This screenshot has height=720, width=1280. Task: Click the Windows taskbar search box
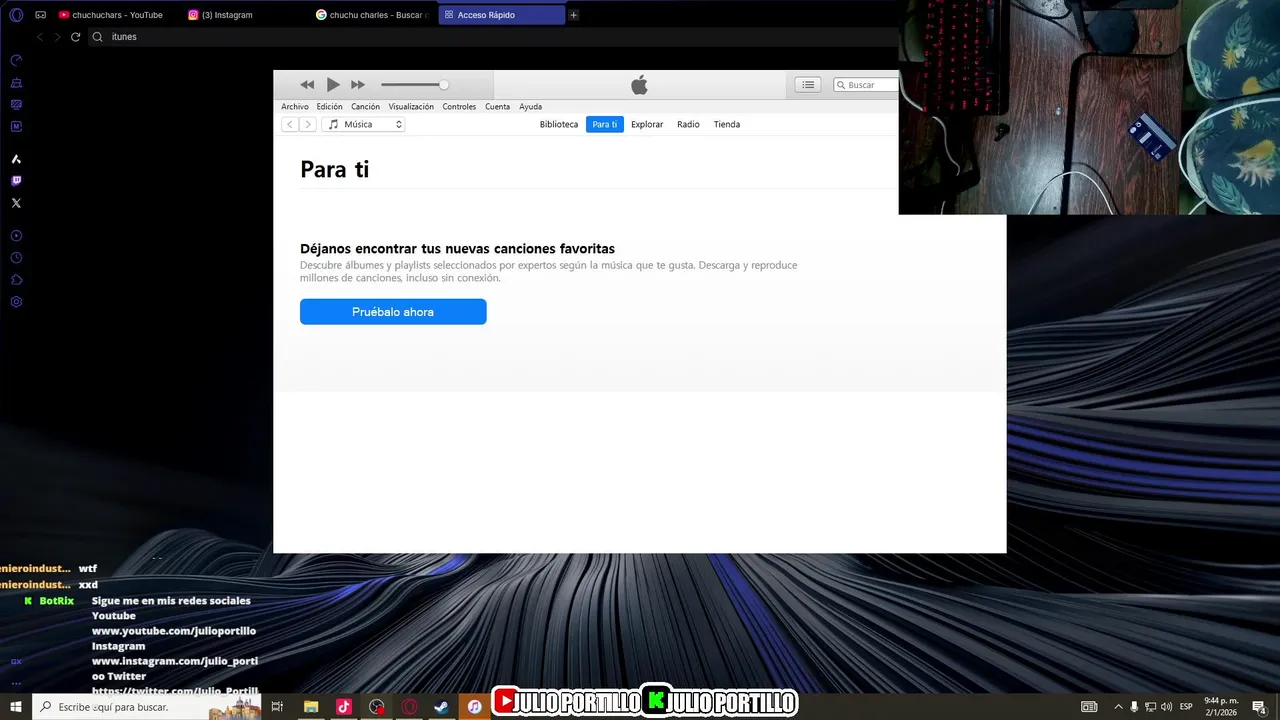tap(147, 707)
